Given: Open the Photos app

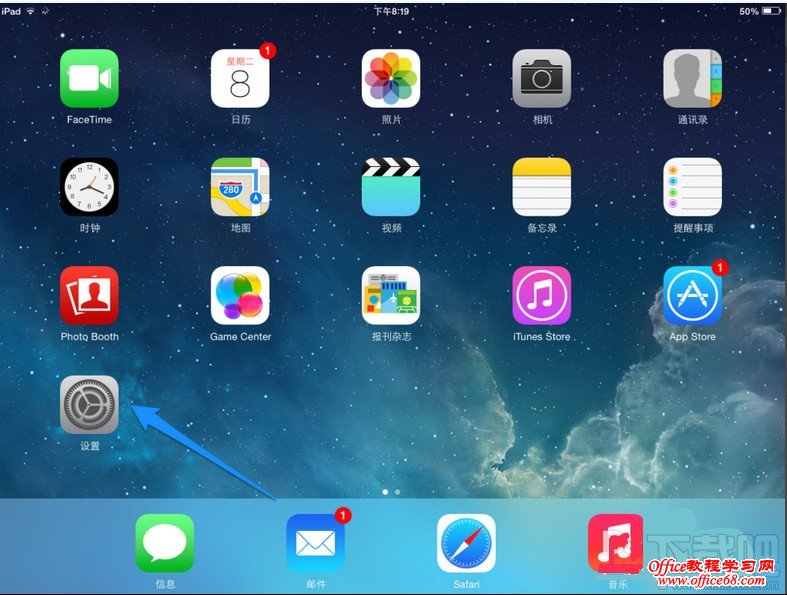Looking at the screenshot, I should (x=391, y=79).
